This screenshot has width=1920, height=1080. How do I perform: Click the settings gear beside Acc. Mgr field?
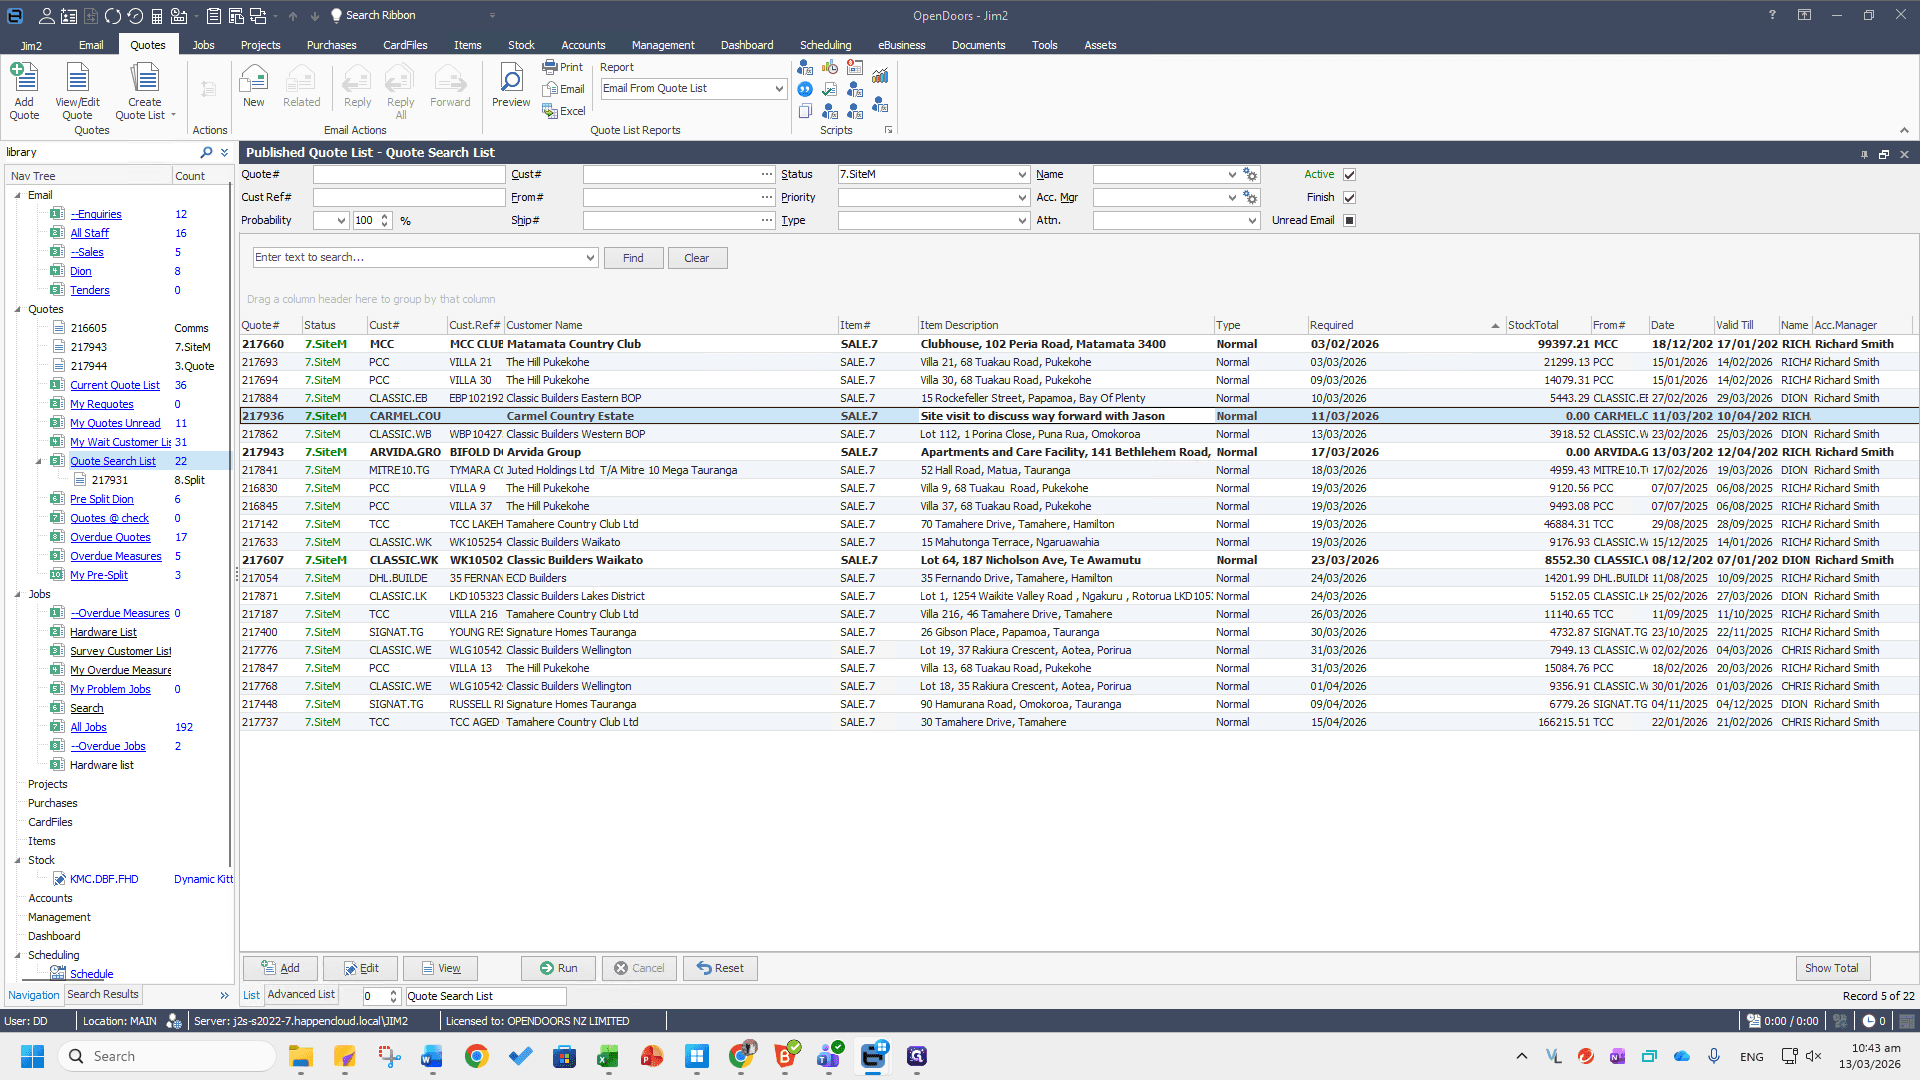point(1250,197)
